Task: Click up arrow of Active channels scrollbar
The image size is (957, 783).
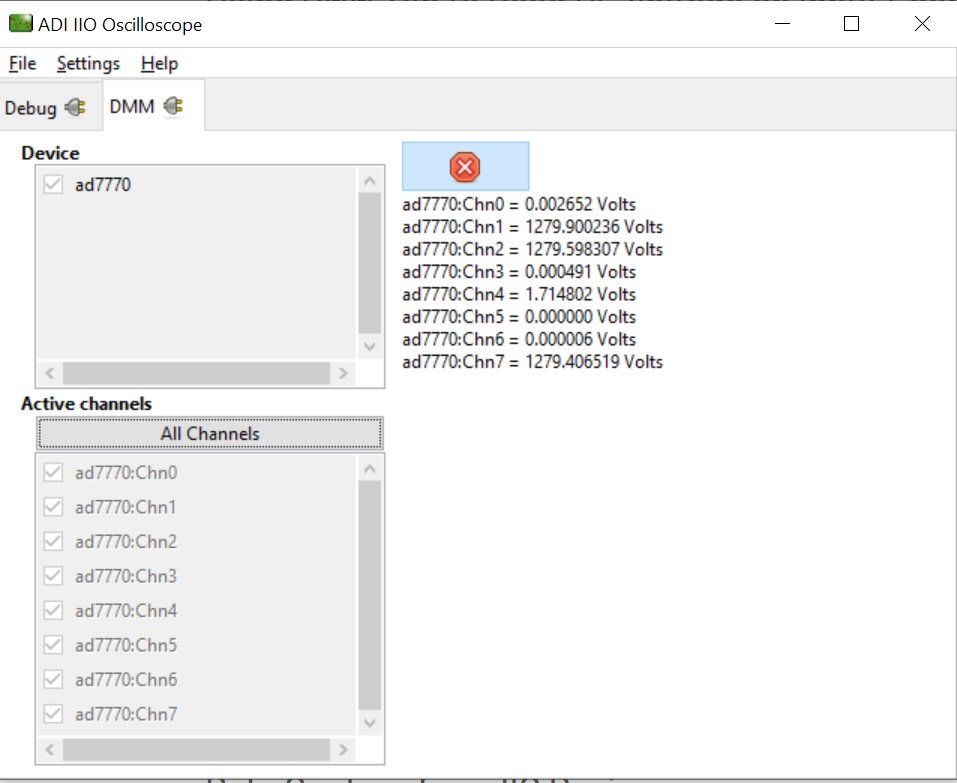Action: pyautogui.click(x=369, y=469)
